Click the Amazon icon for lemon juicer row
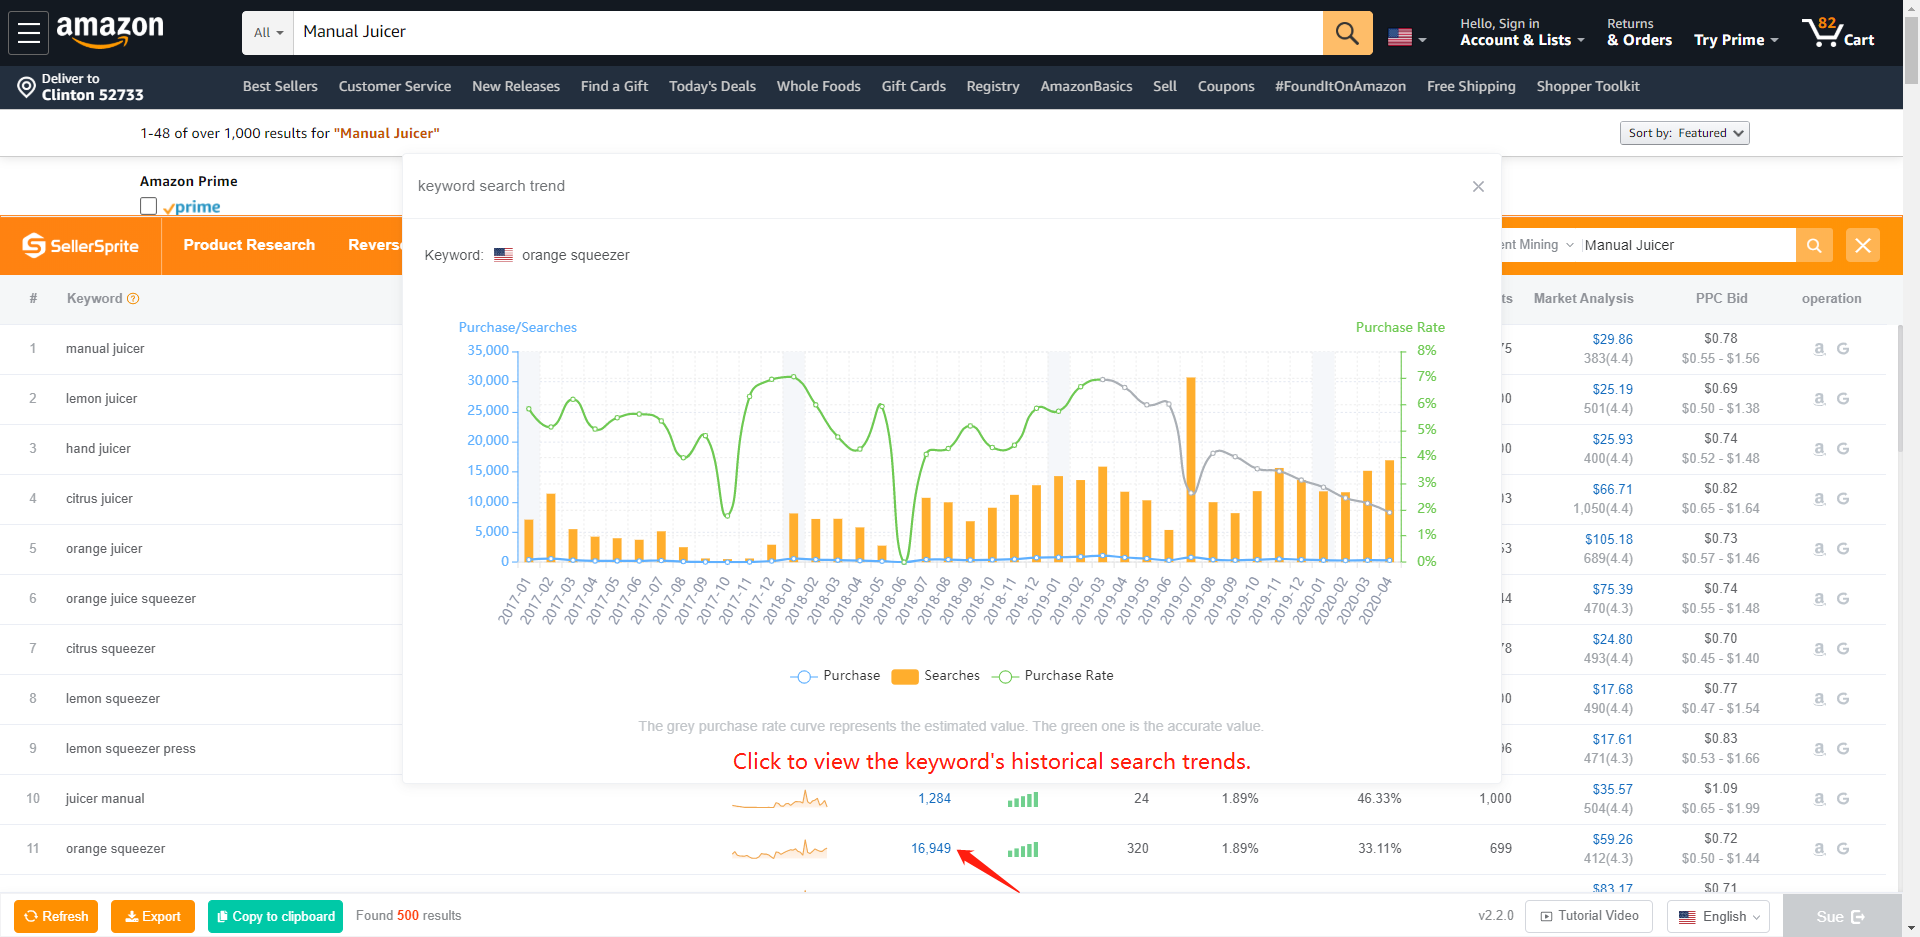1920x937 pixels. 1819,399
